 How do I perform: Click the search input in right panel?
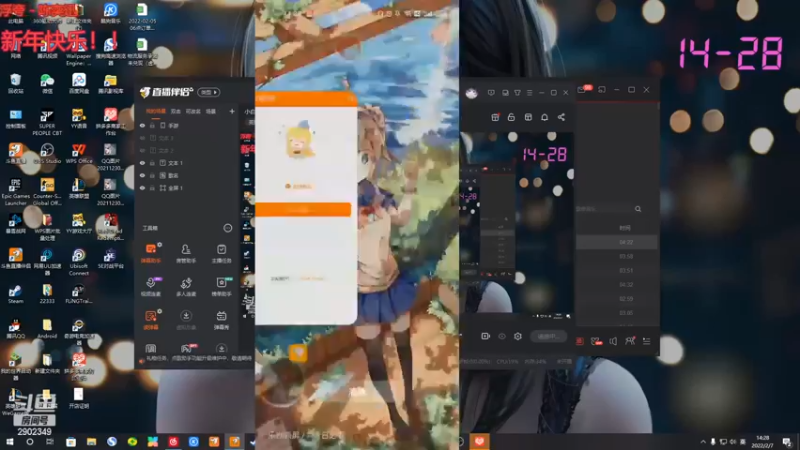click(x=604, y=209)
